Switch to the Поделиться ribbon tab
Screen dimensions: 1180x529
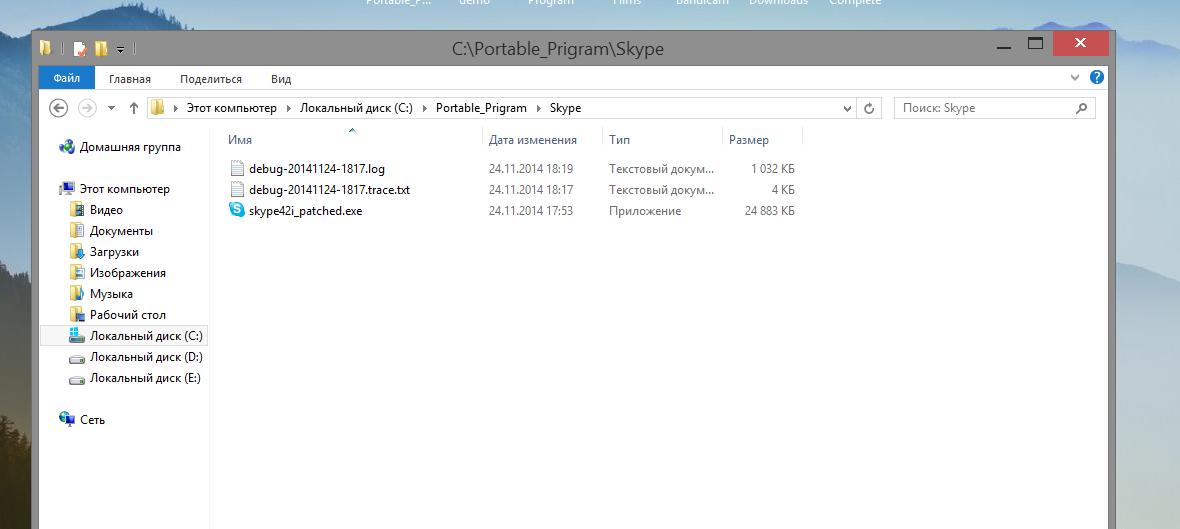pos(211,79)
